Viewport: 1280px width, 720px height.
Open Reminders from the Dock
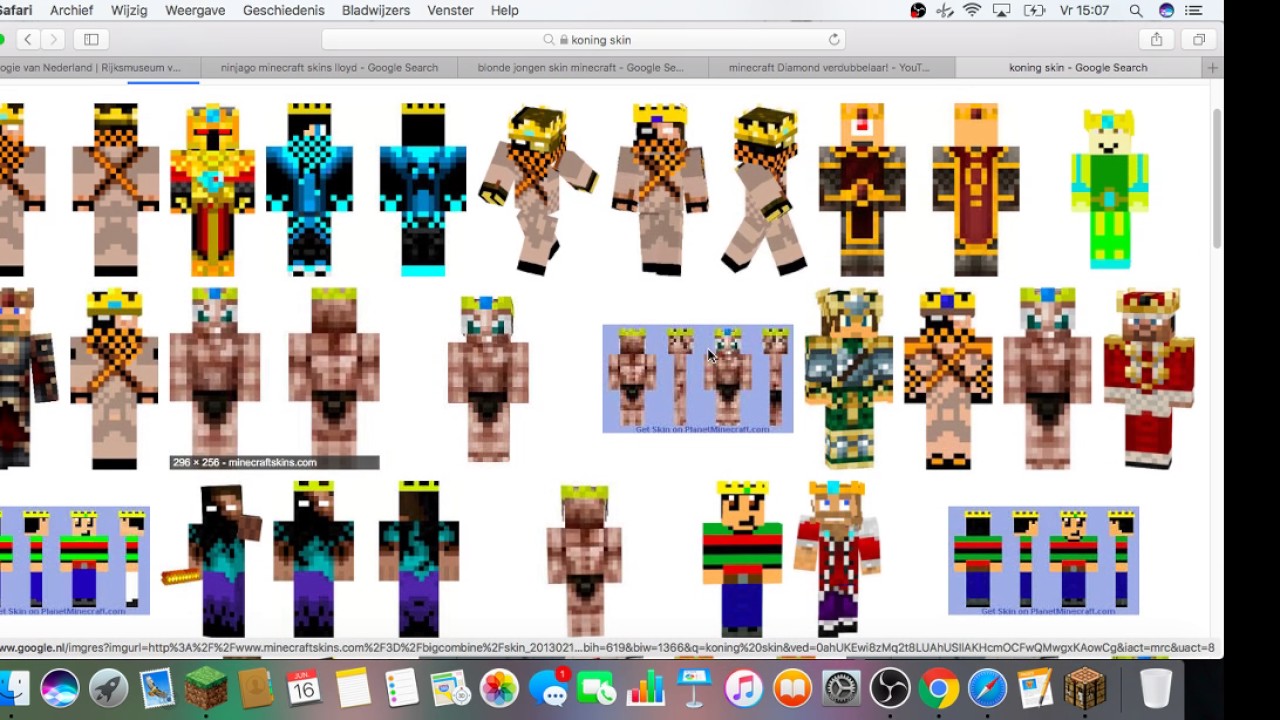[x=402, y=688]
